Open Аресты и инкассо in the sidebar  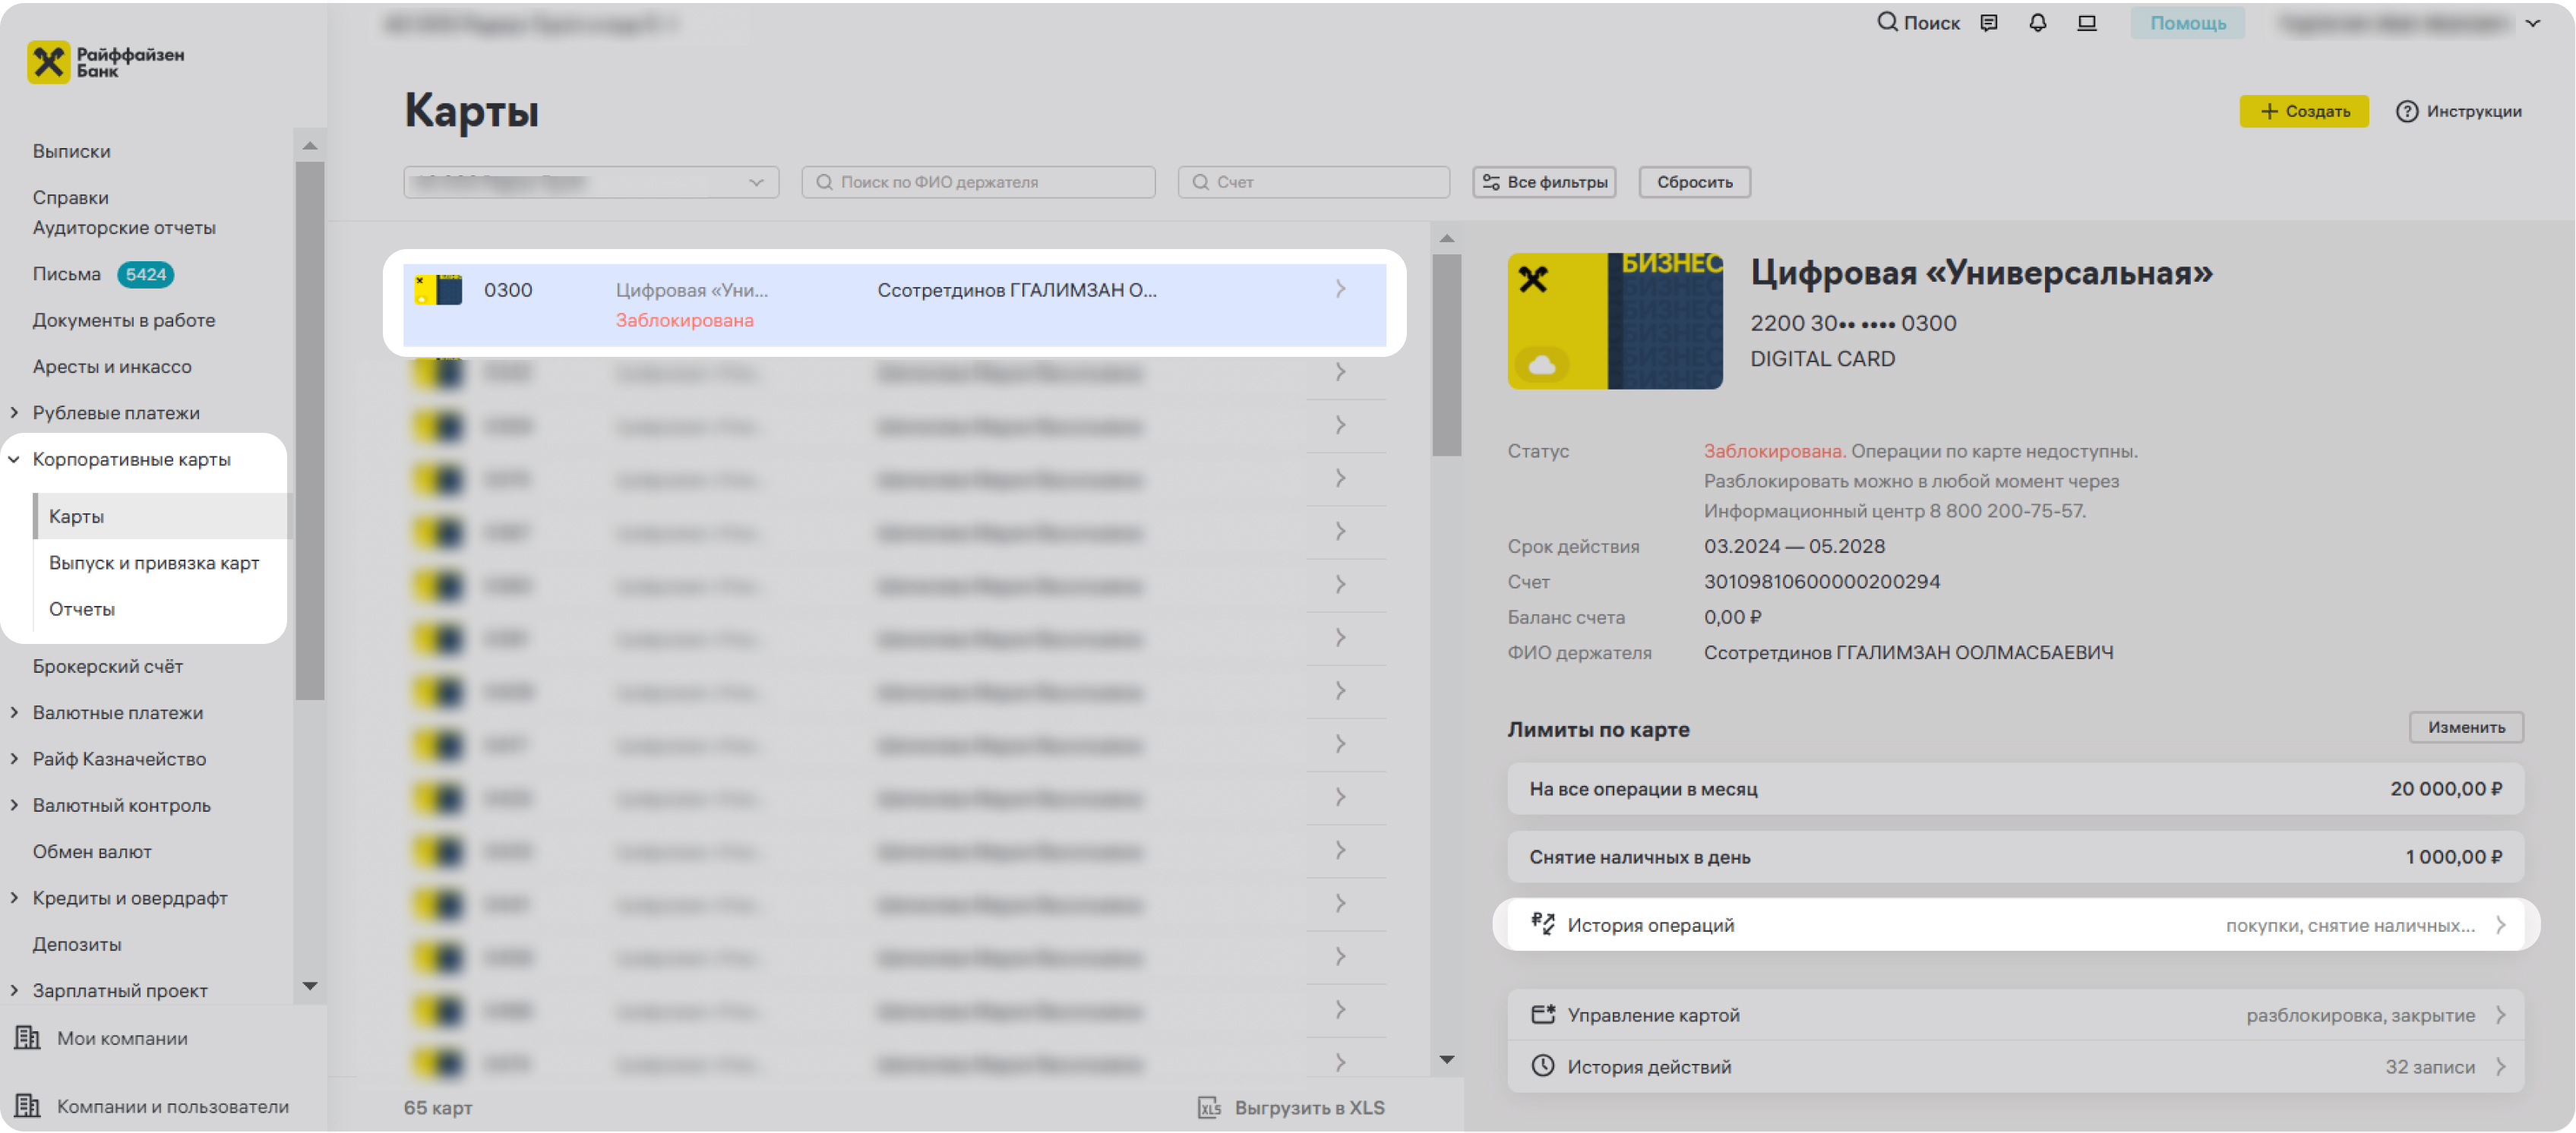[112, 366]
